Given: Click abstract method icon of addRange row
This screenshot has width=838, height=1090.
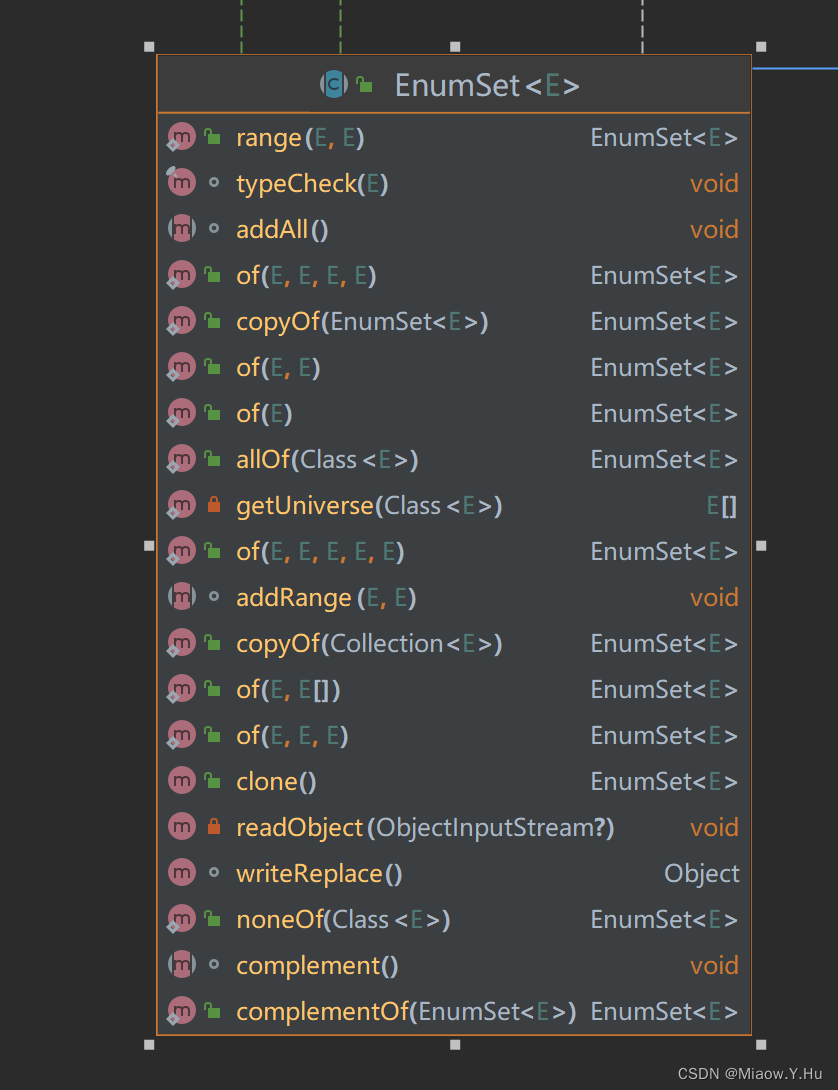Looking at the screenshot, I should click(182, 597).
